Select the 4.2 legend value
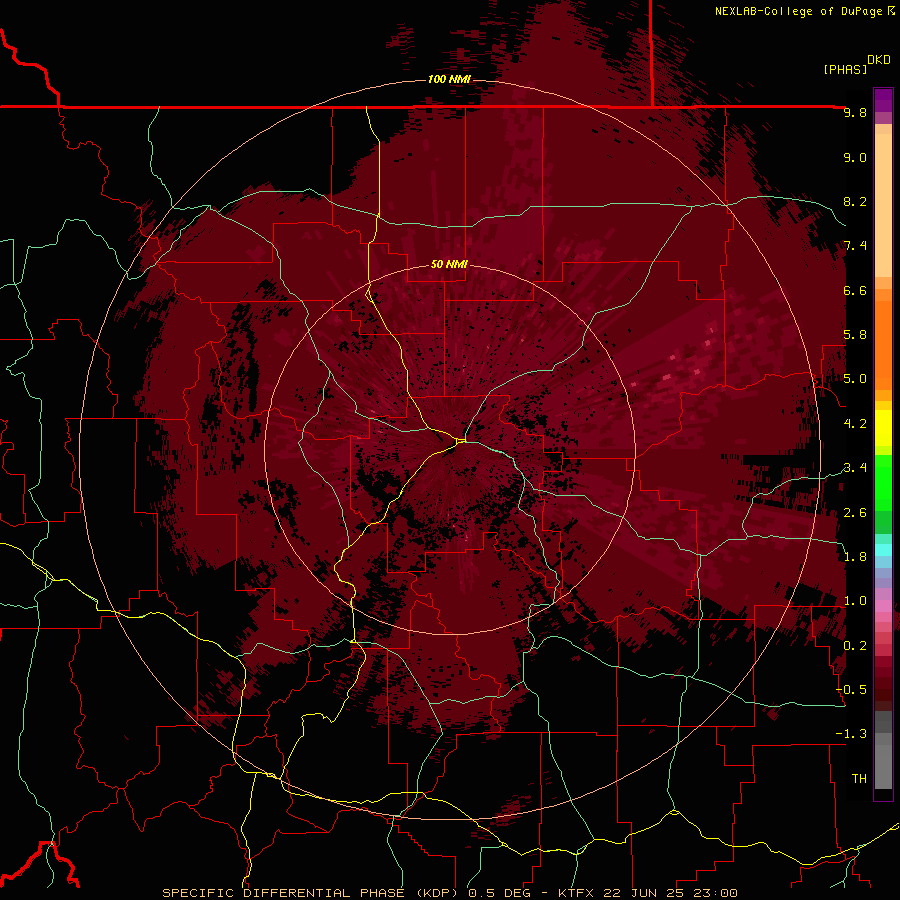 [x=855, y=424]
